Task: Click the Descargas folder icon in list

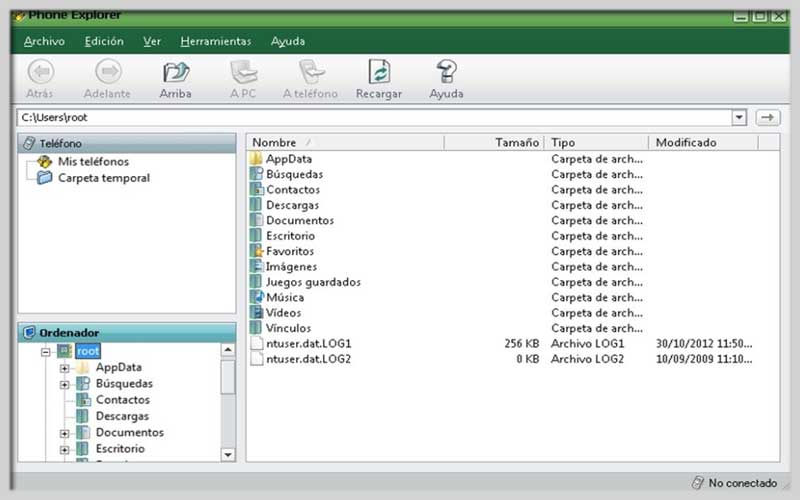Action: tap(256, 205)
